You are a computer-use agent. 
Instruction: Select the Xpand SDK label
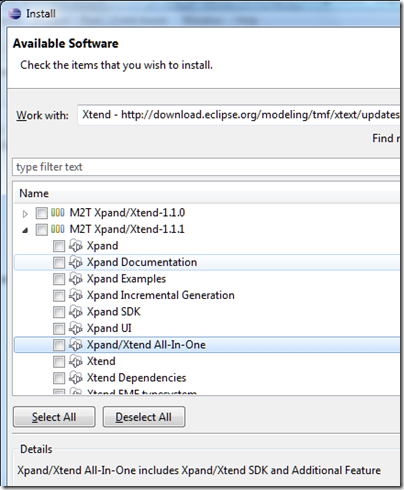[x=114, y=312]
